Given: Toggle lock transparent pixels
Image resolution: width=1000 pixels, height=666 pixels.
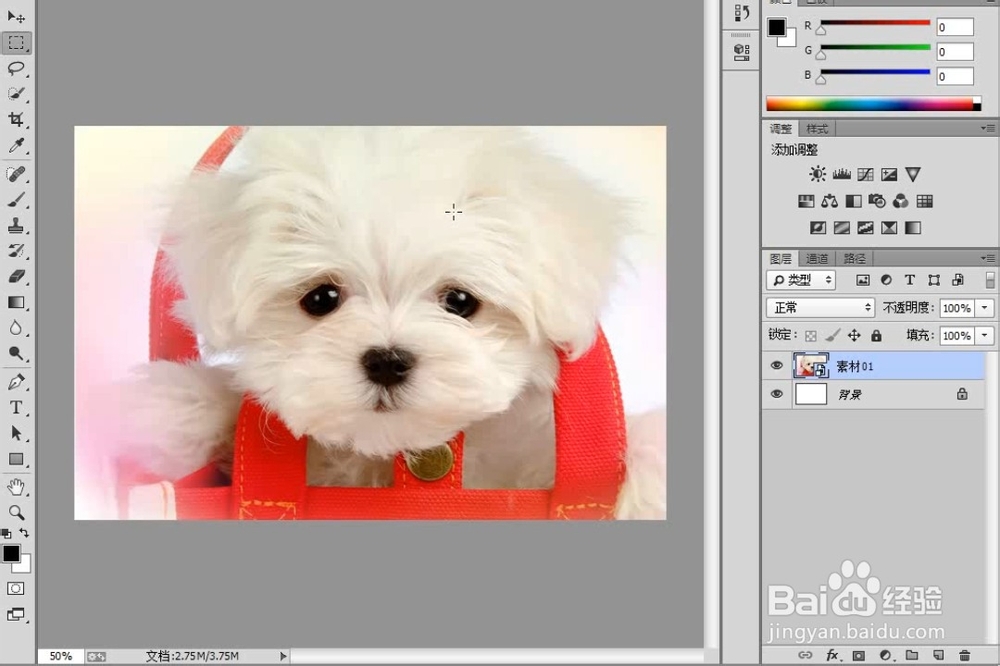Looking at the screenshot, I should [811, 336].
